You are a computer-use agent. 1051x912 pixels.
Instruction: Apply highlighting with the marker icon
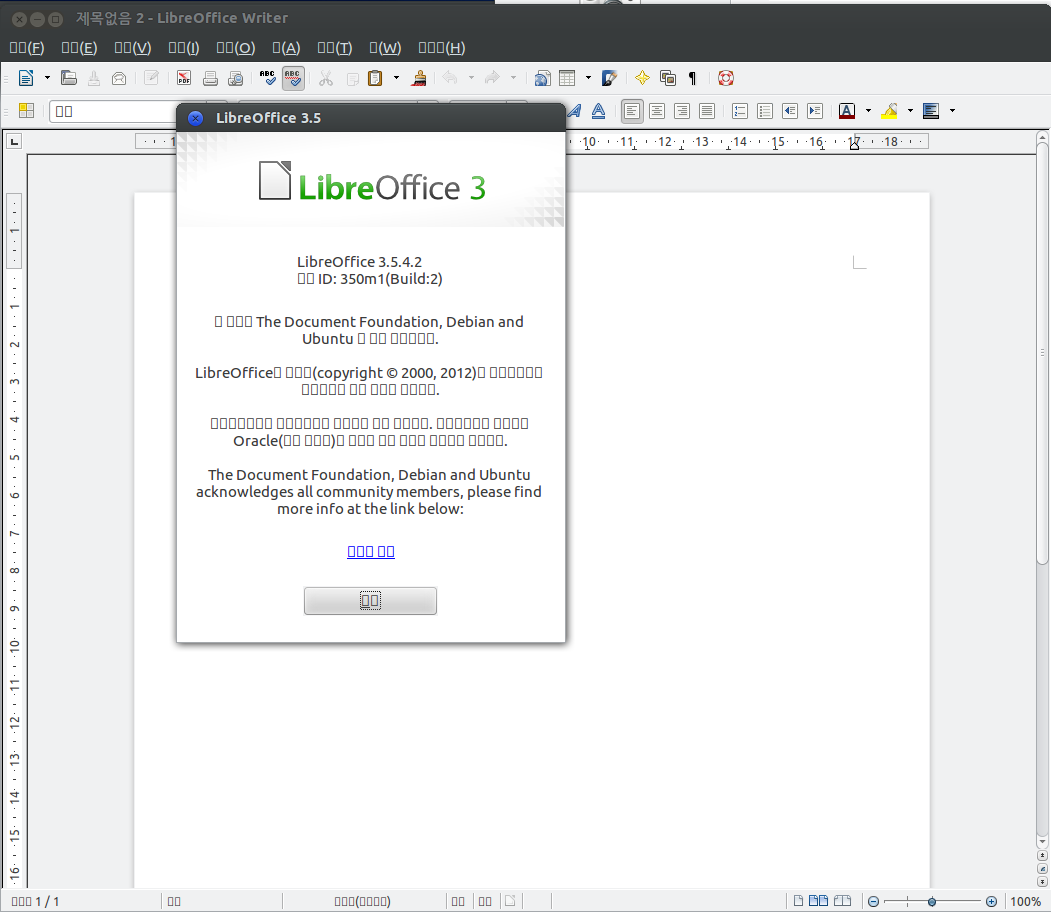[889, 111]
